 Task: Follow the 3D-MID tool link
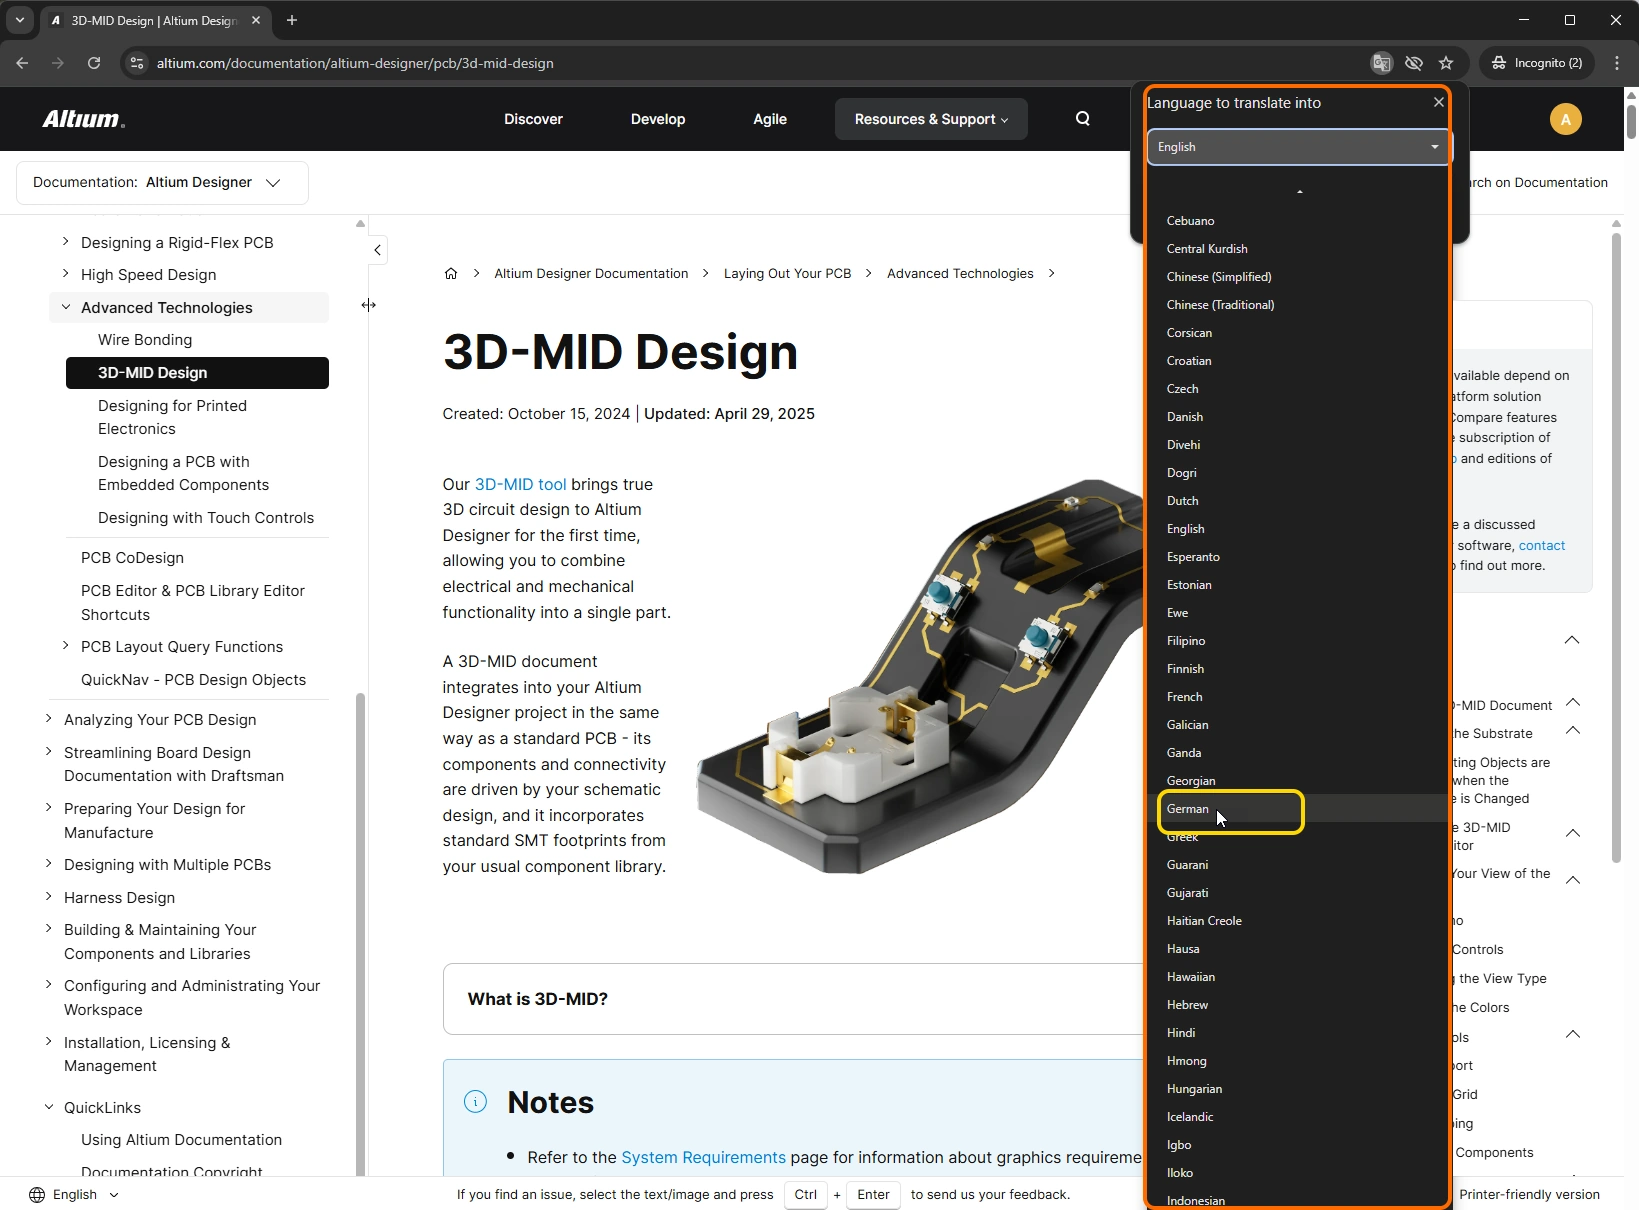520,484
